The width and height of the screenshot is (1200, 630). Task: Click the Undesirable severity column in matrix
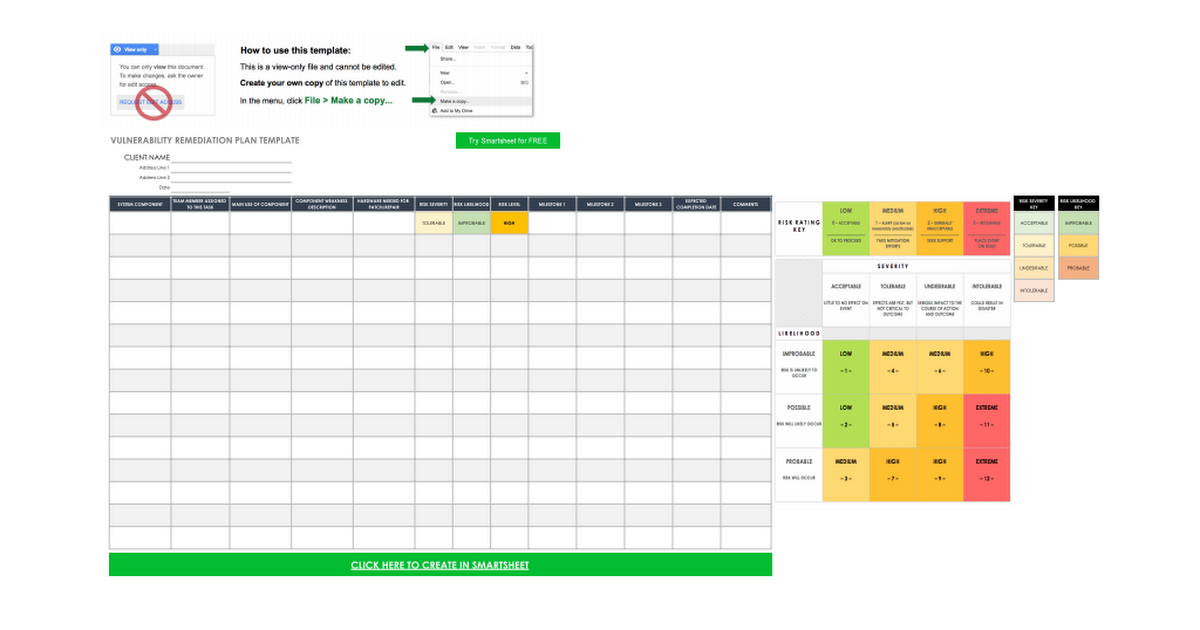[x=940, y=298]
